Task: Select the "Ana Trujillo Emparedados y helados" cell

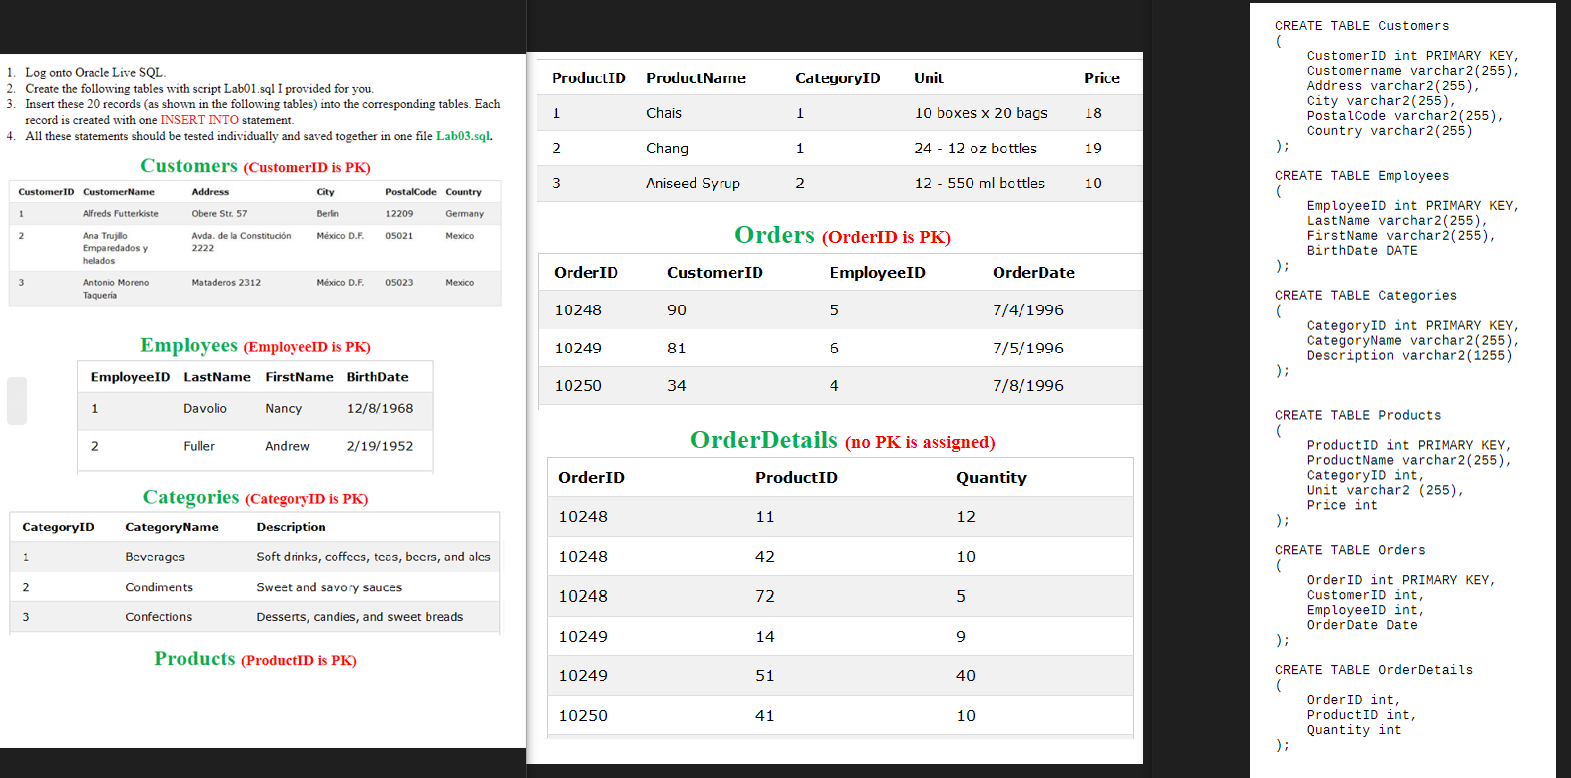Action: (115, 248)
